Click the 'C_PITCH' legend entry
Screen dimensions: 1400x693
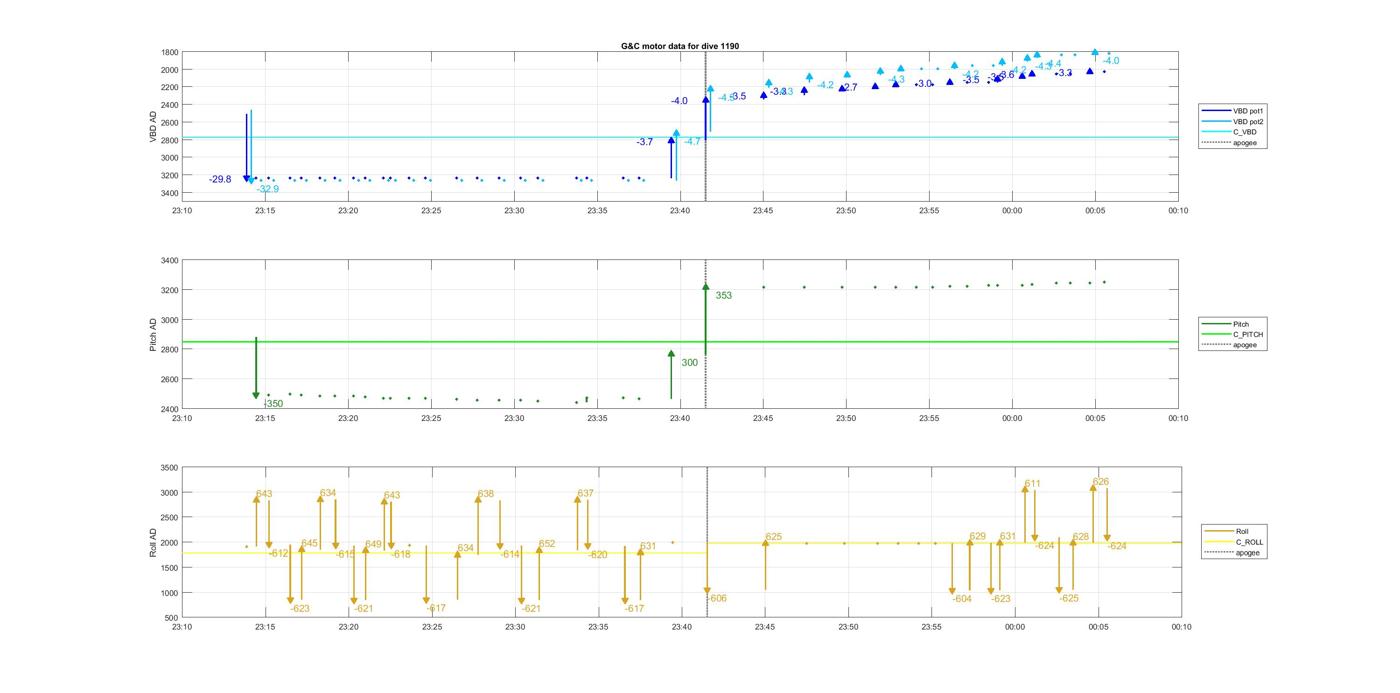click(x=1248, y=334)
